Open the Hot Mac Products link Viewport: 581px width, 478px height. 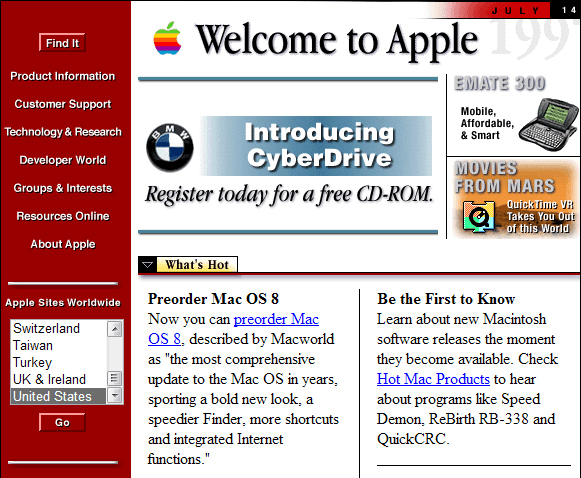pyautogui.click(x=433, y=379)
